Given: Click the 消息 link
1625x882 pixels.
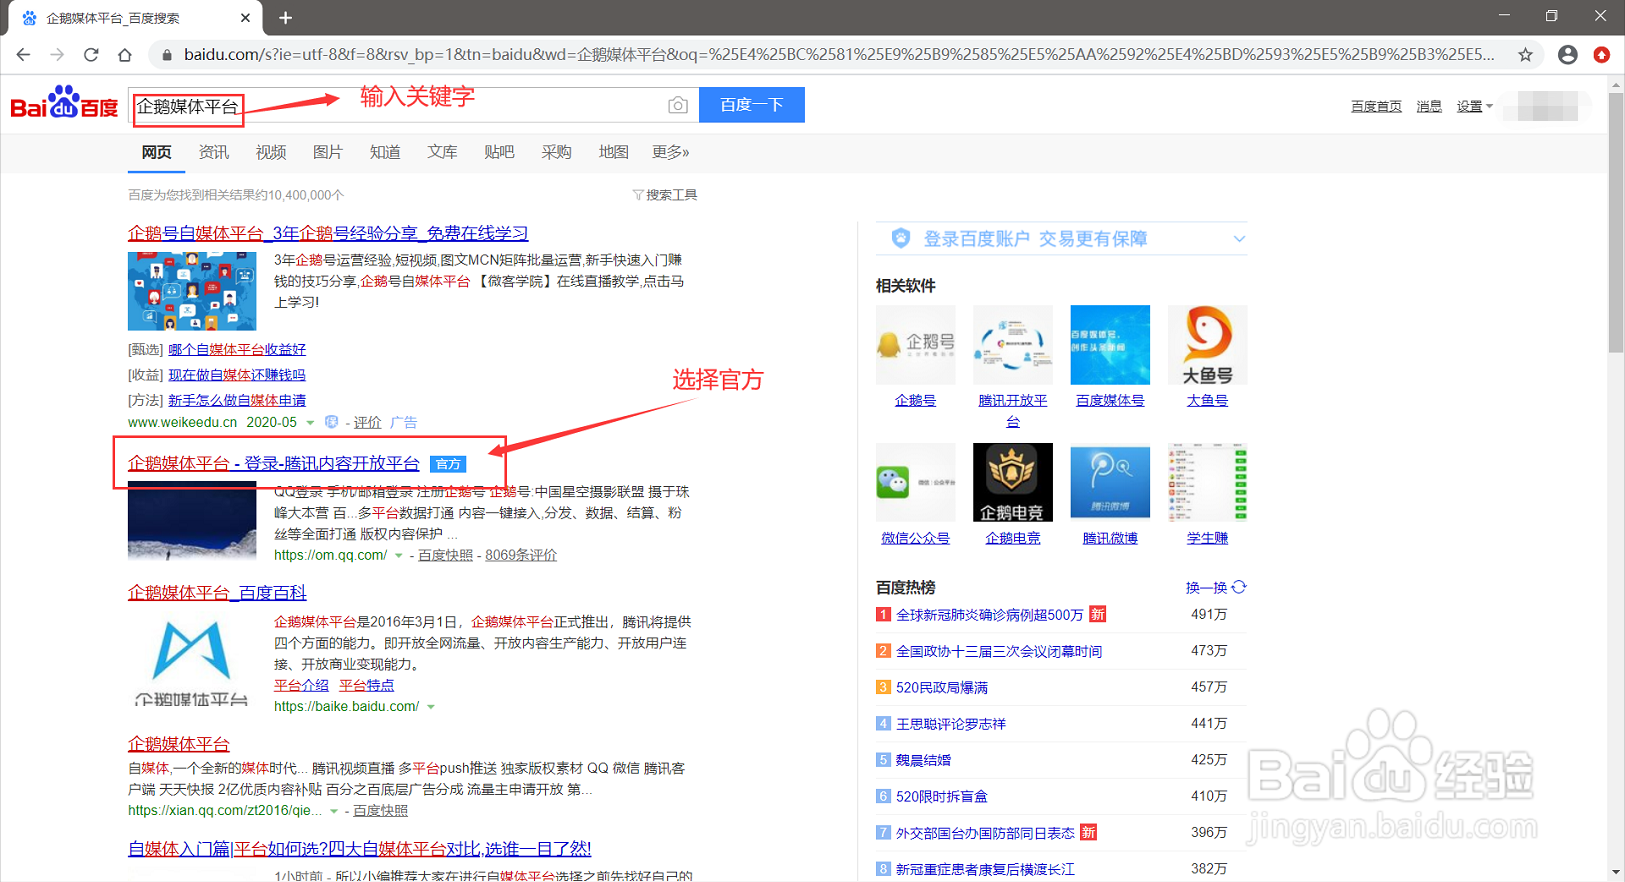Looking at the screenshot, I should point(1429,106).
